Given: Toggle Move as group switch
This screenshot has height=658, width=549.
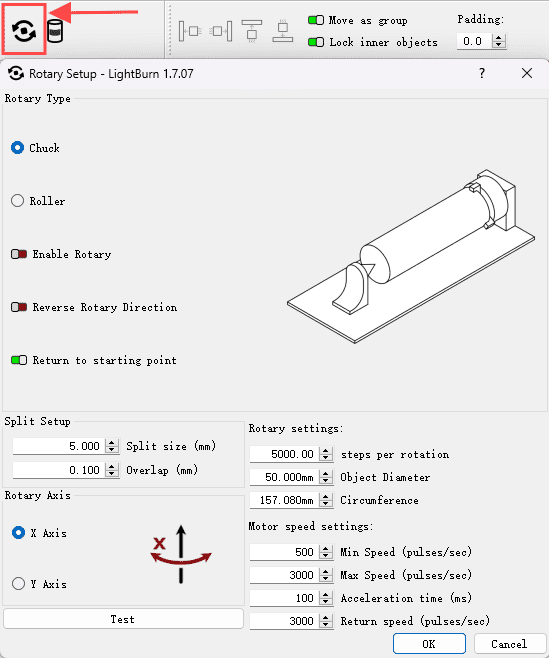Looking at the screenshot, I should tap(316, 20).
